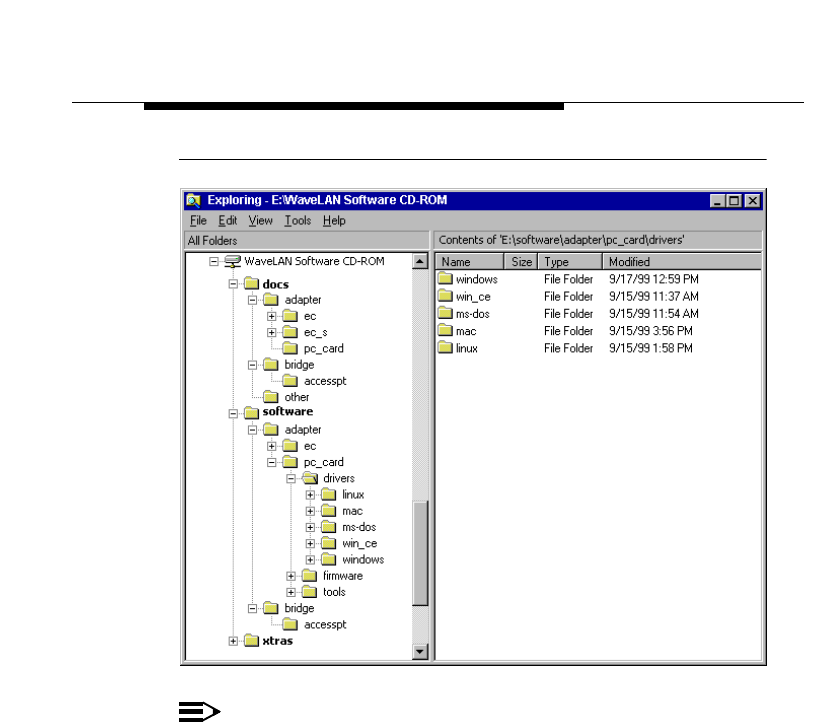Select the WaveLAN Software CD-ROM drive icon
838x722 pixels.
coord(232,261)
